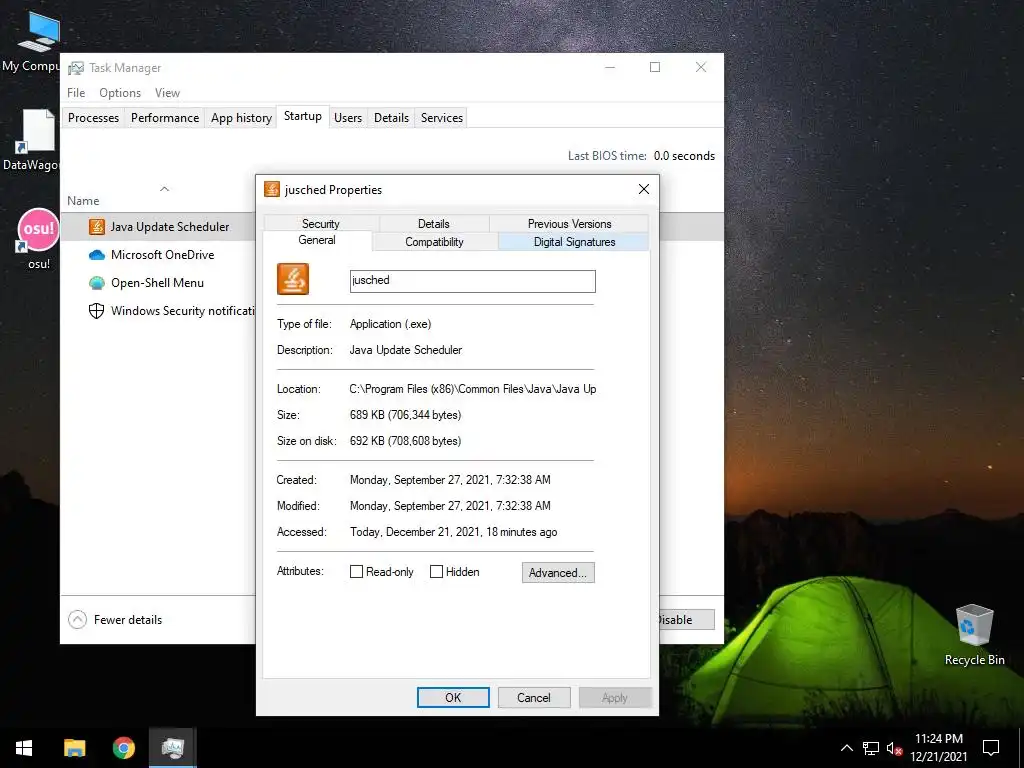The height and width of the screenshot is (768, 1024).
Task: Open the Details tab in jusched Properties
Action: pos(434,223)
